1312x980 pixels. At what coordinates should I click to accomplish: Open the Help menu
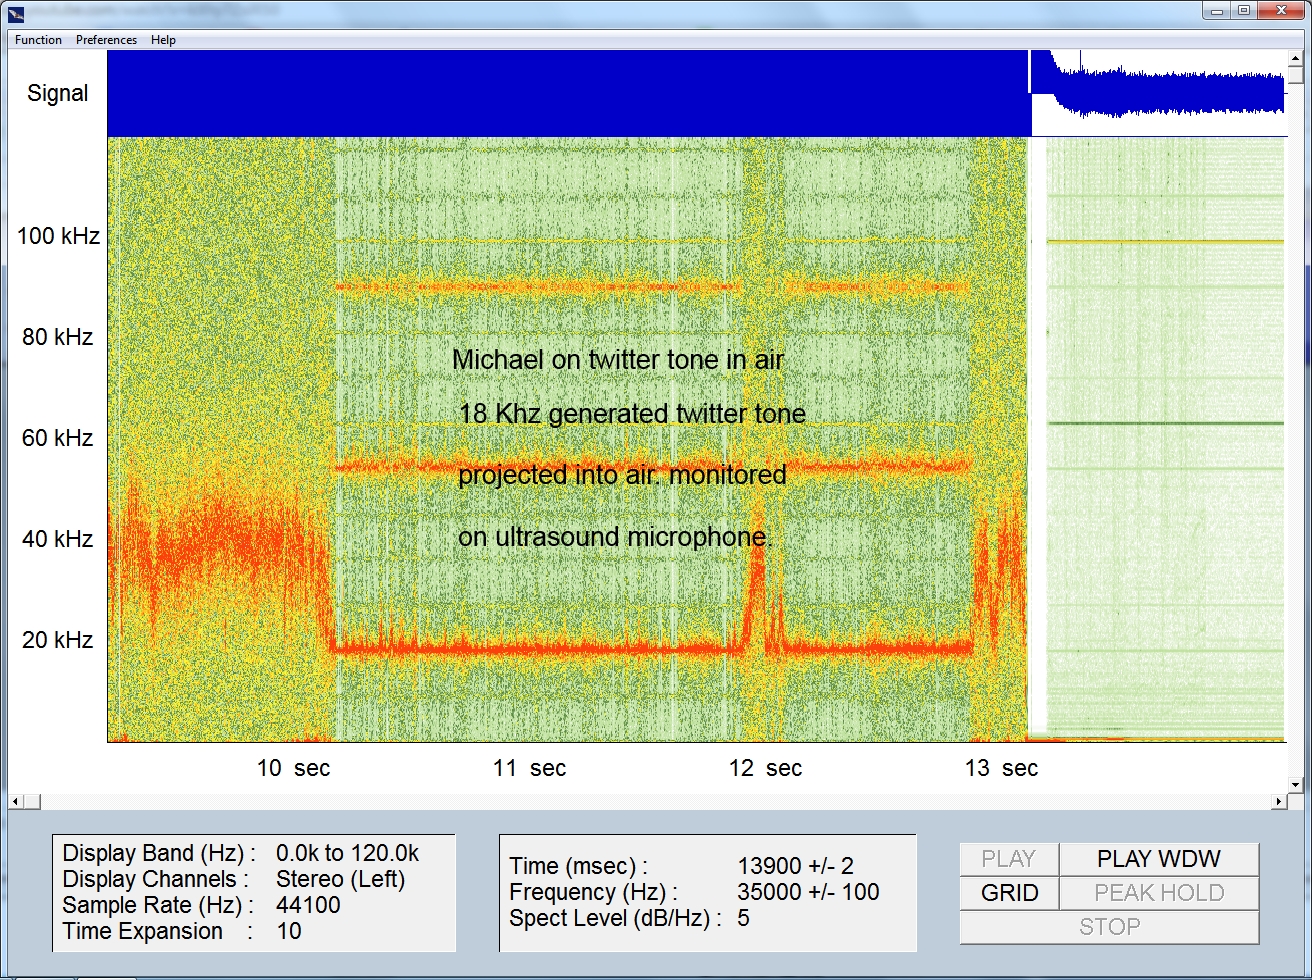(x=163, y=40)
